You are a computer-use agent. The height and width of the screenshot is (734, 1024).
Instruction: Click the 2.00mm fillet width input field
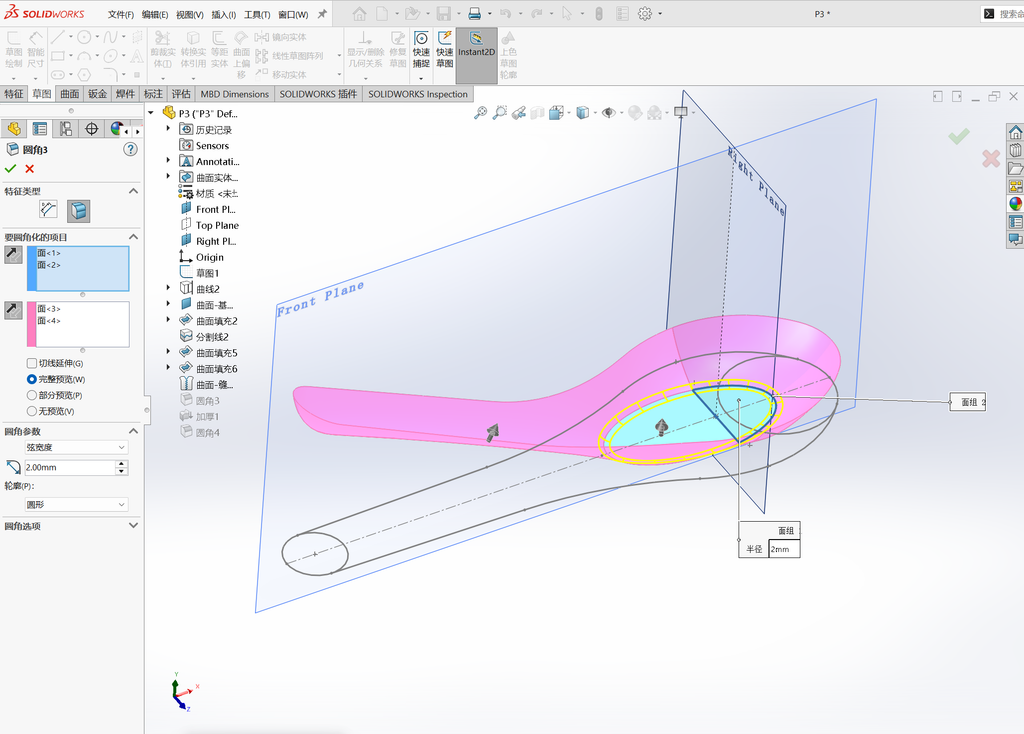[x=70, y=468]
